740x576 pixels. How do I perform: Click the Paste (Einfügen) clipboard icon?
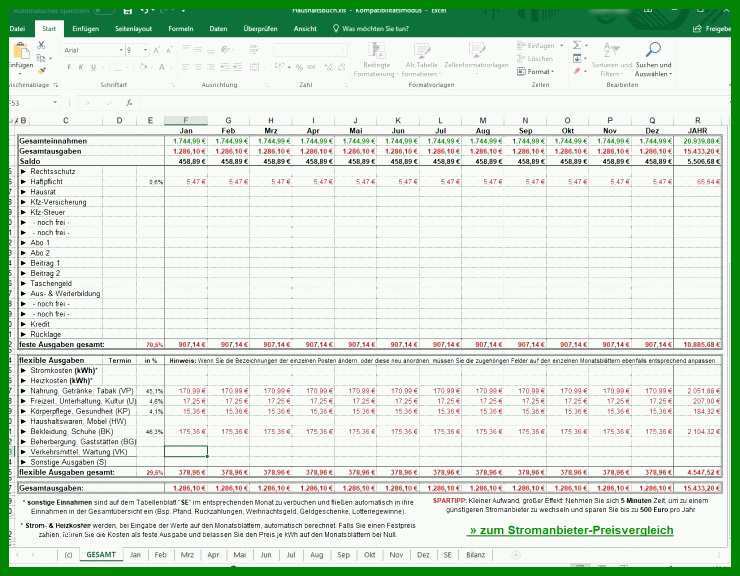point(20,51)
